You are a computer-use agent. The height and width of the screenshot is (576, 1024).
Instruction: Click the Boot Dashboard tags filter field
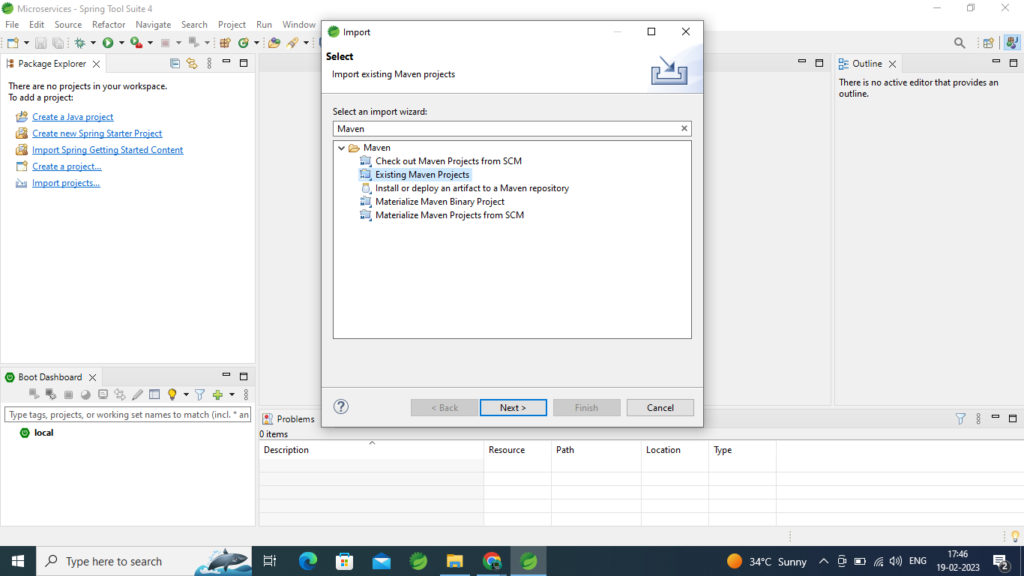click(128, 415)
